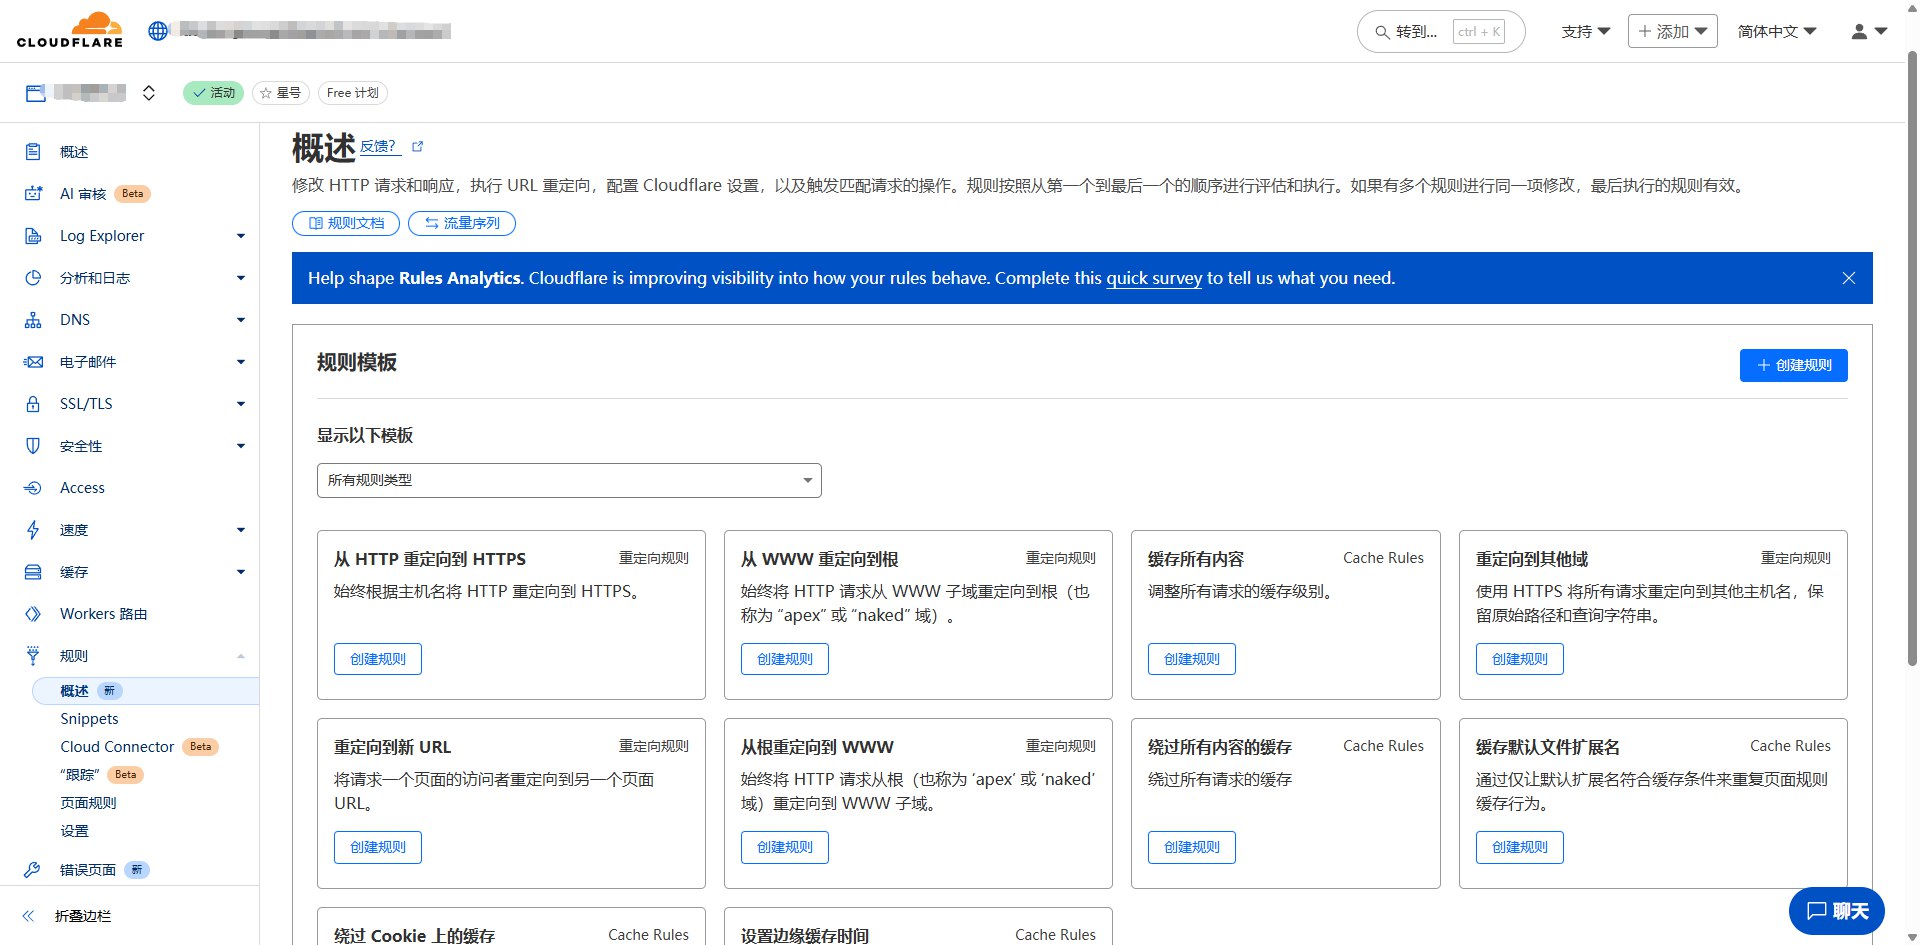Click the Cloudflare logo

(70, 30)
